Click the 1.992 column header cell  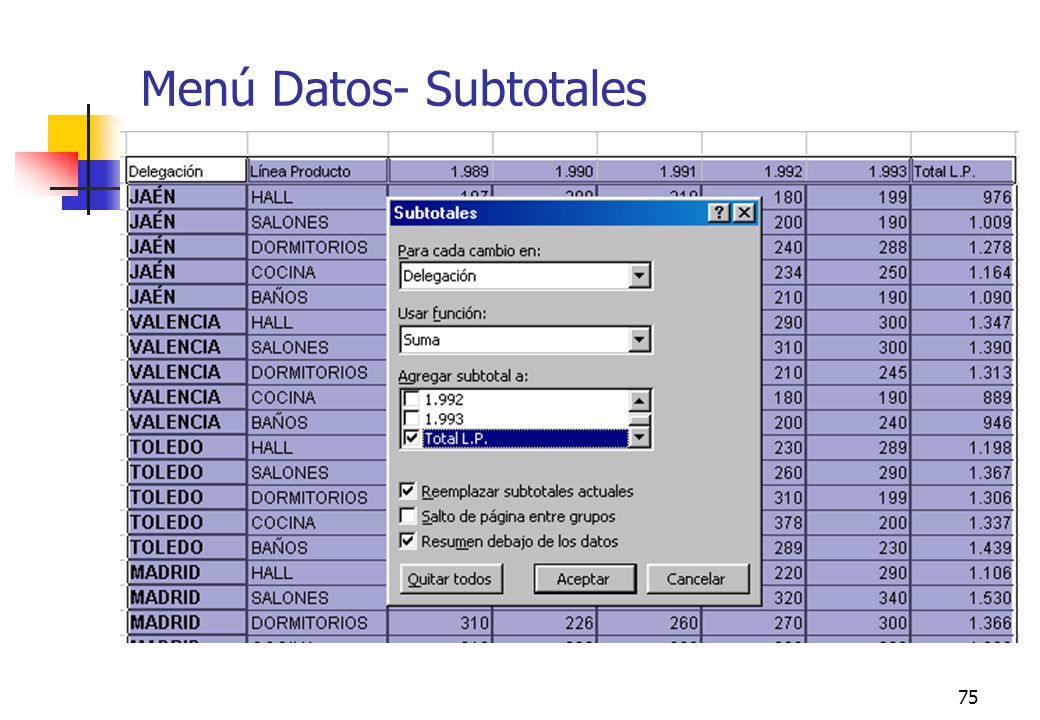click(754, 171)
